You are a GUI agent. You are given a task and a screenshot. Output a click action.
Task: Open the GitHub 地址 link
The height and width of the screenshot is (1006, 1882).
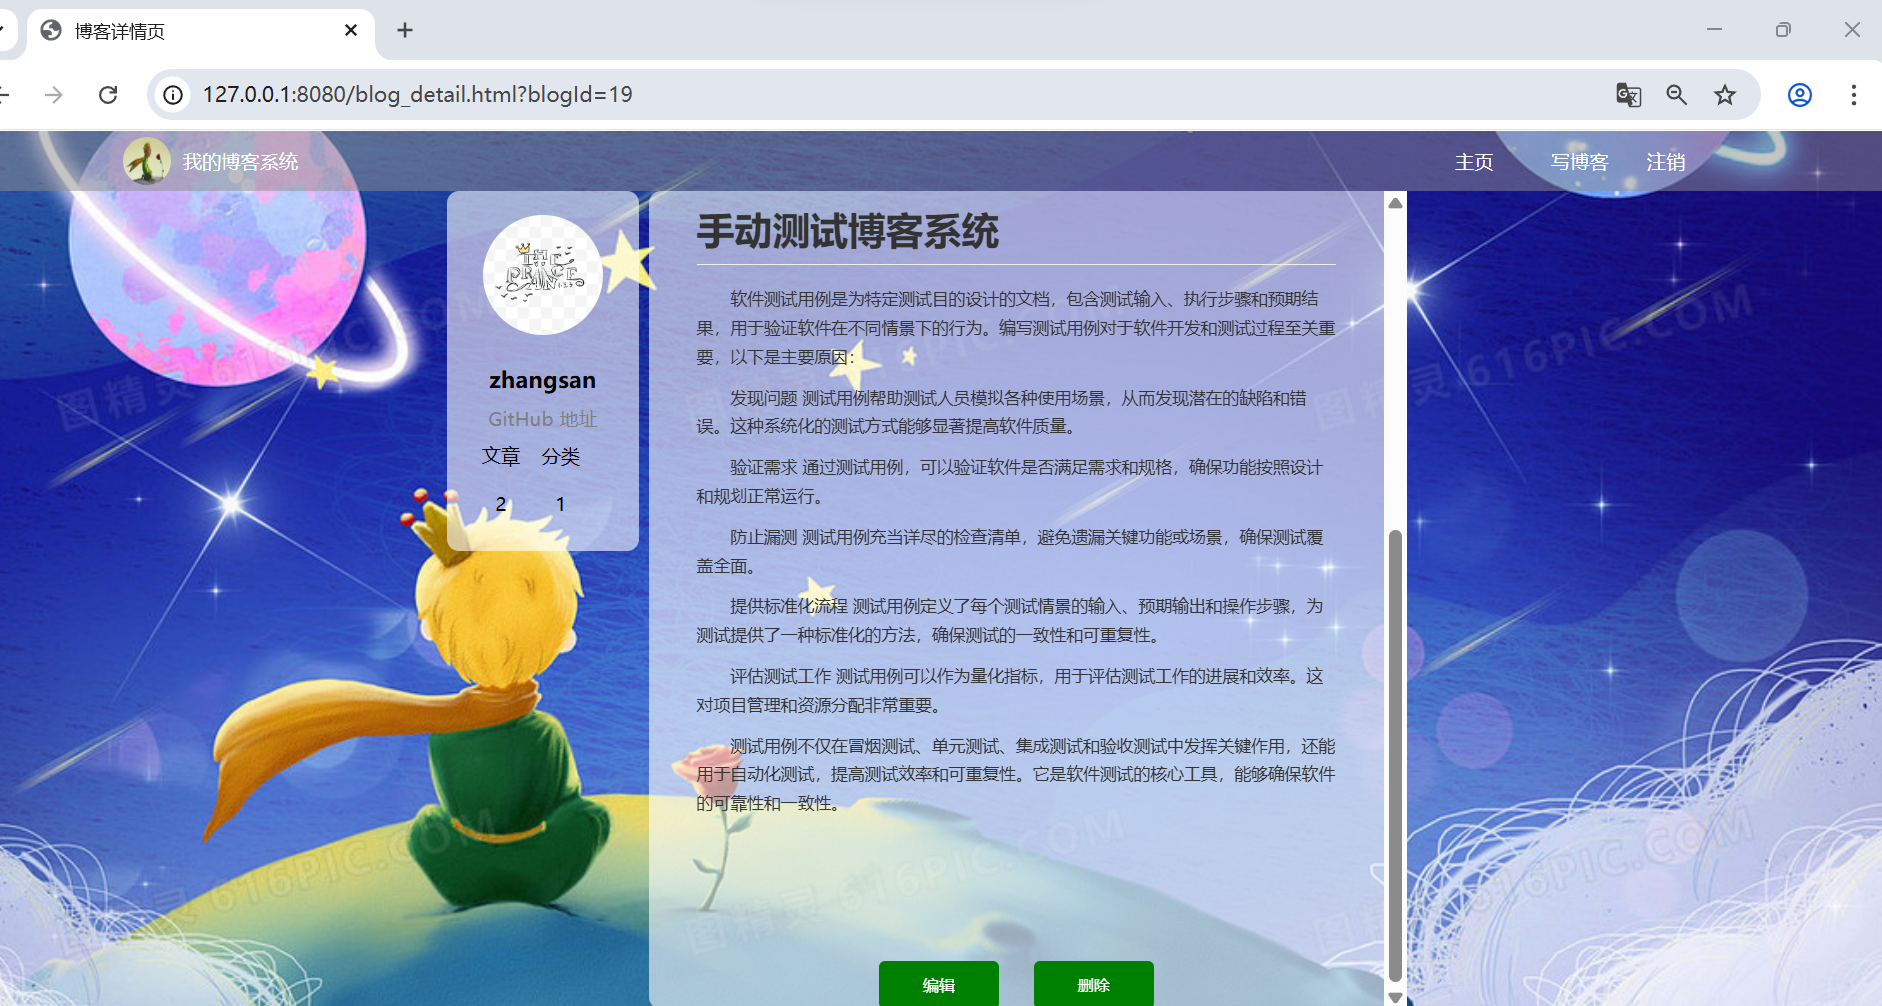click(542, 419)
